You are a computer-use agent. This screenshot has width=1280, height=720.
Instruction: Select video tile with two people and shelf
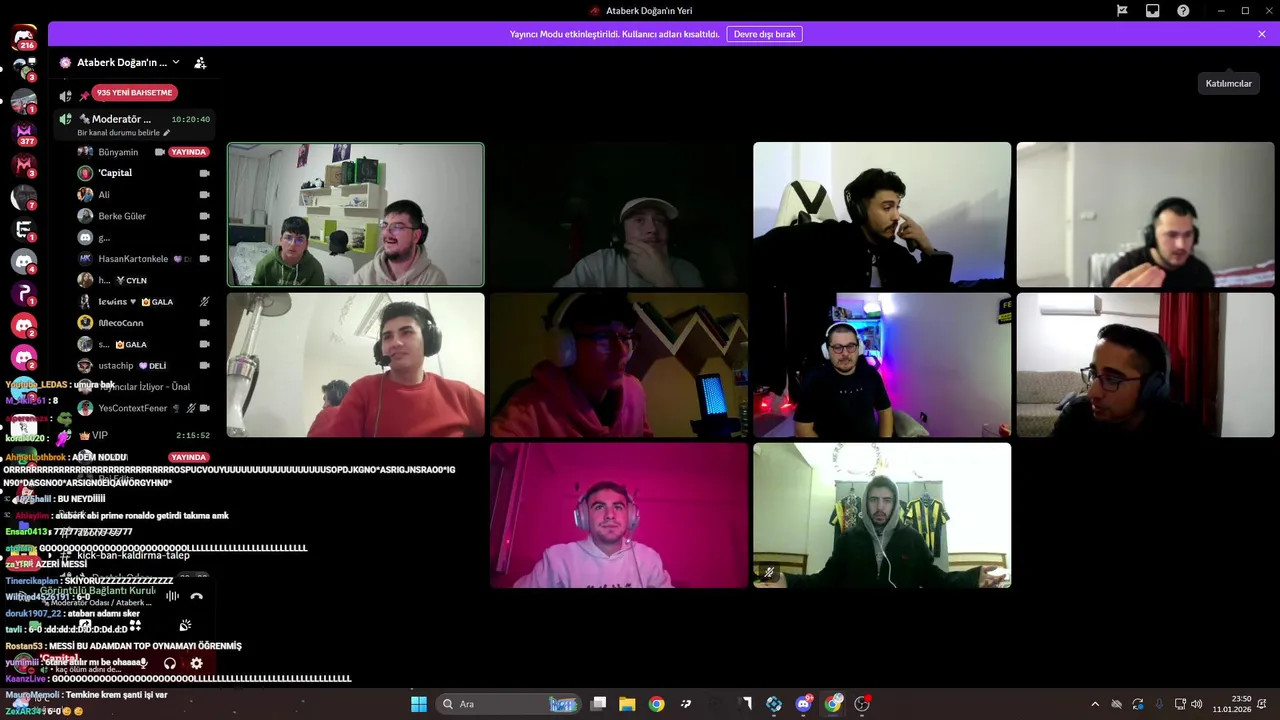tap(355, 215)
